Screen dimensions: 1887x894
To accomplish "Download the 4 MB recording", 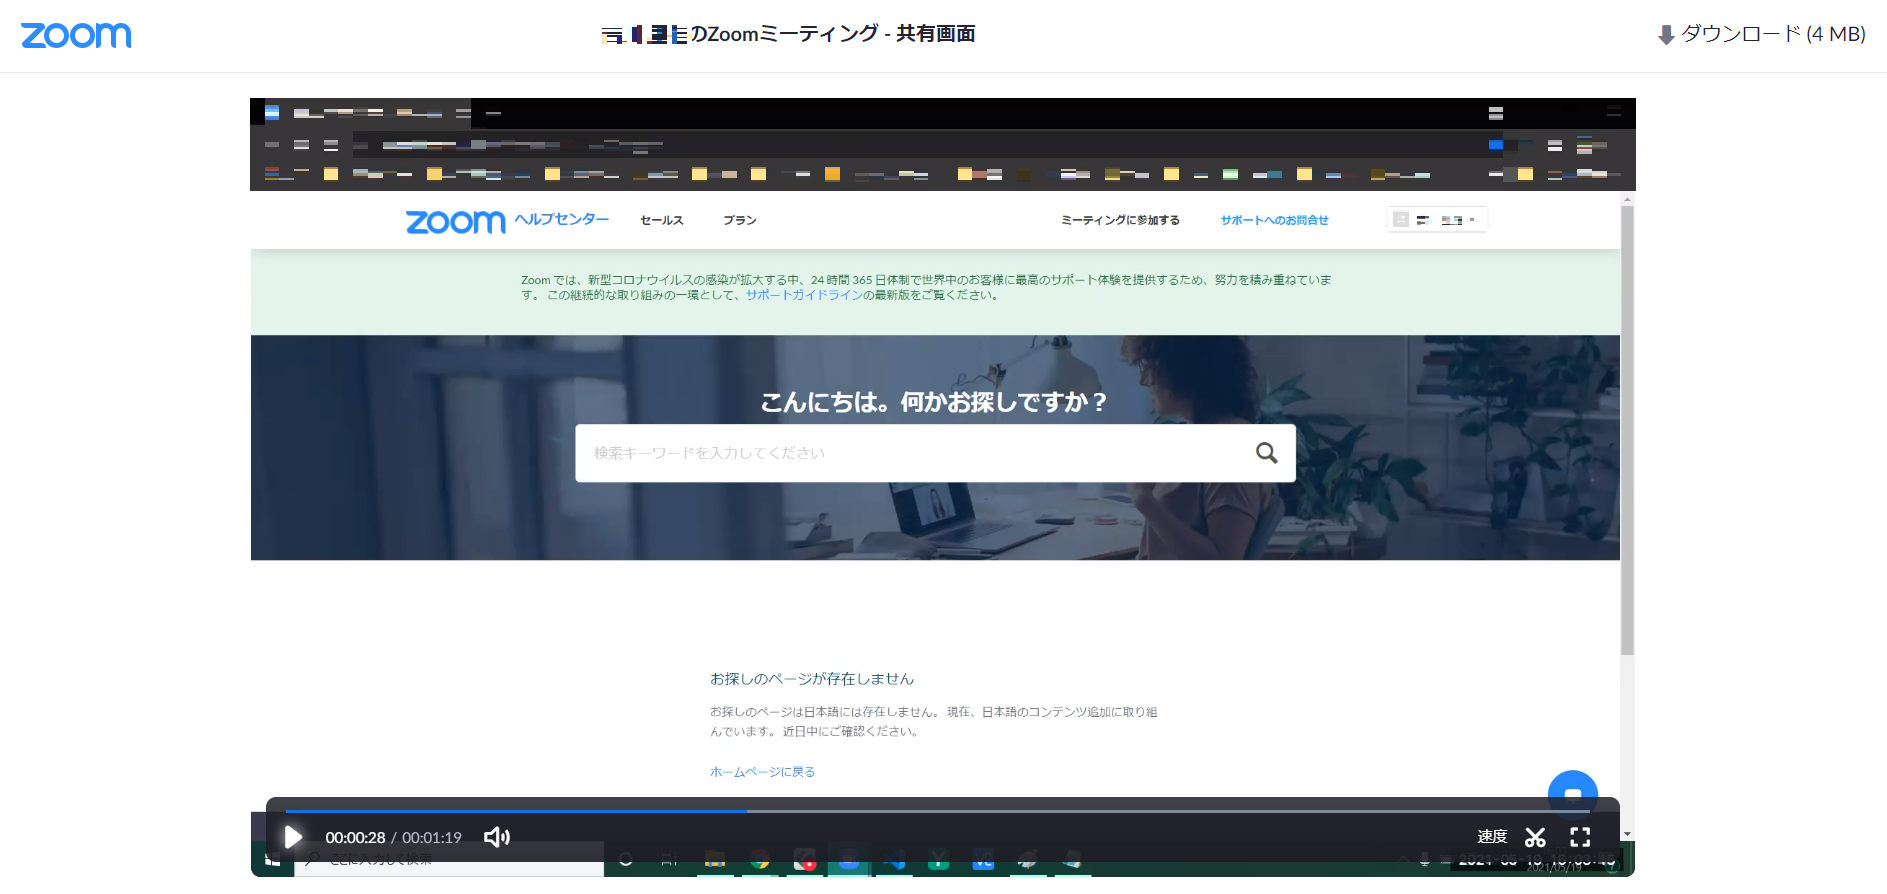I will (x=1761, y=34).
